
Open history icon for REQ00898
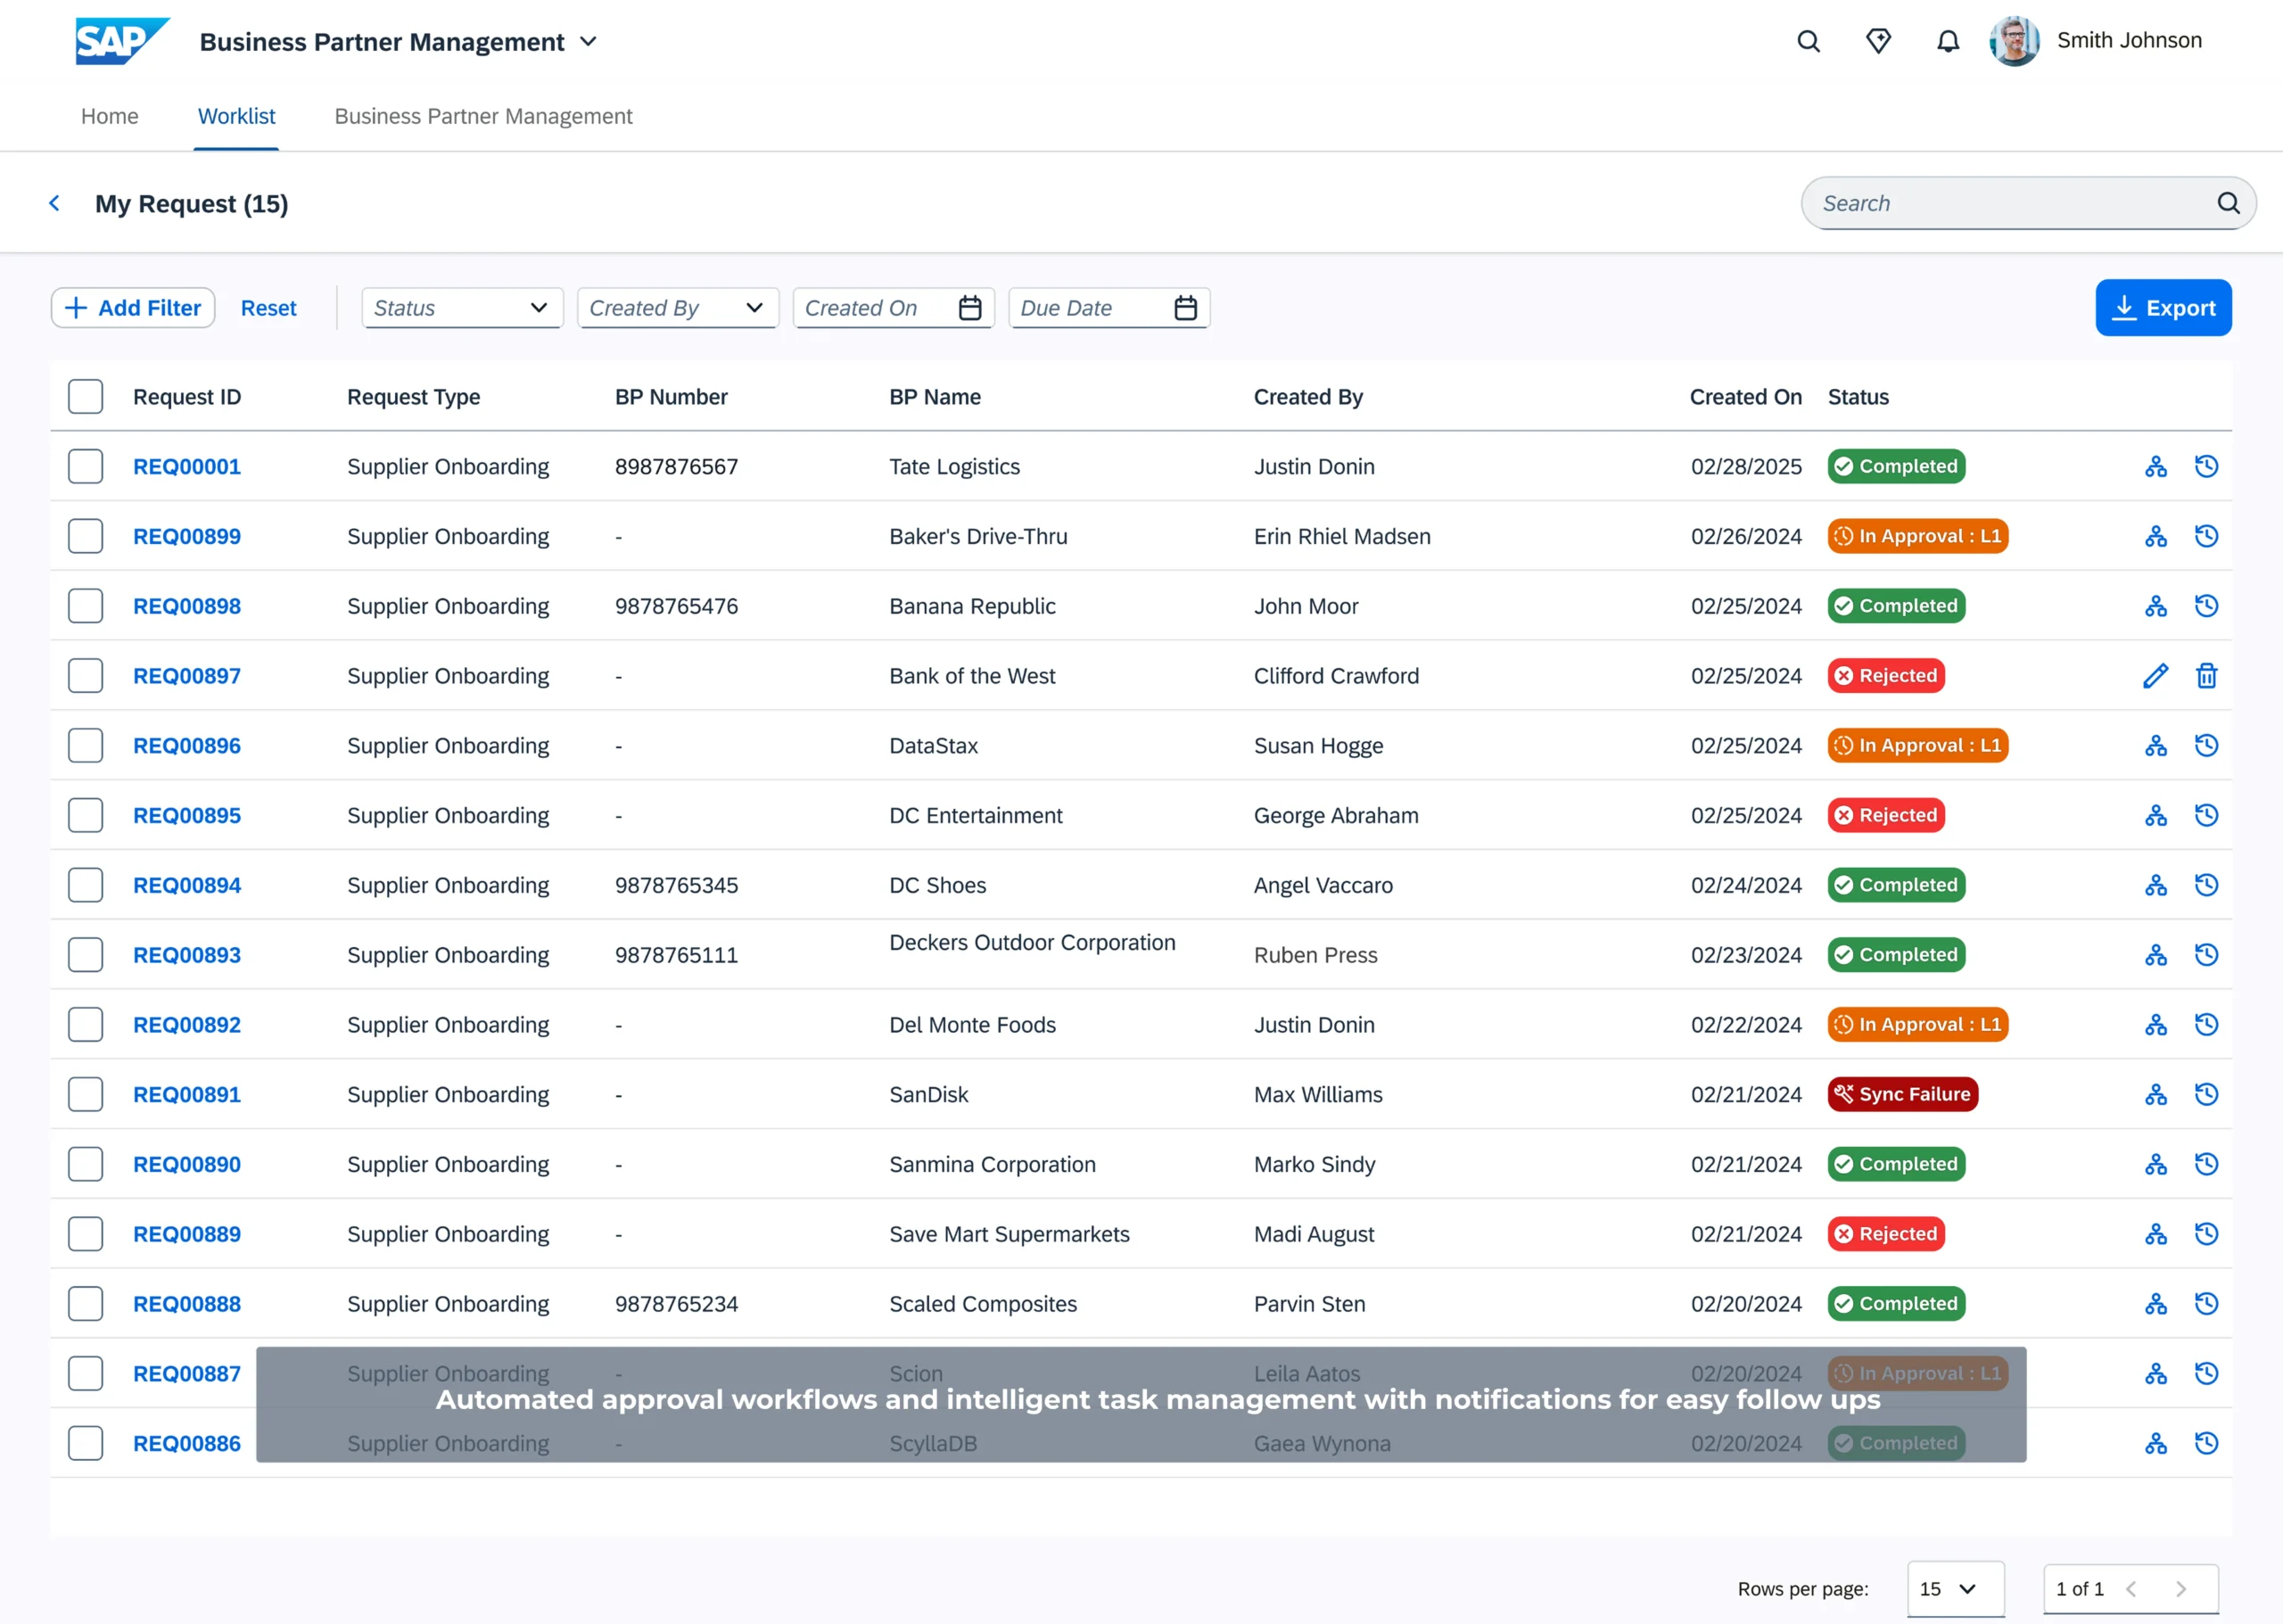point(2207,606)
